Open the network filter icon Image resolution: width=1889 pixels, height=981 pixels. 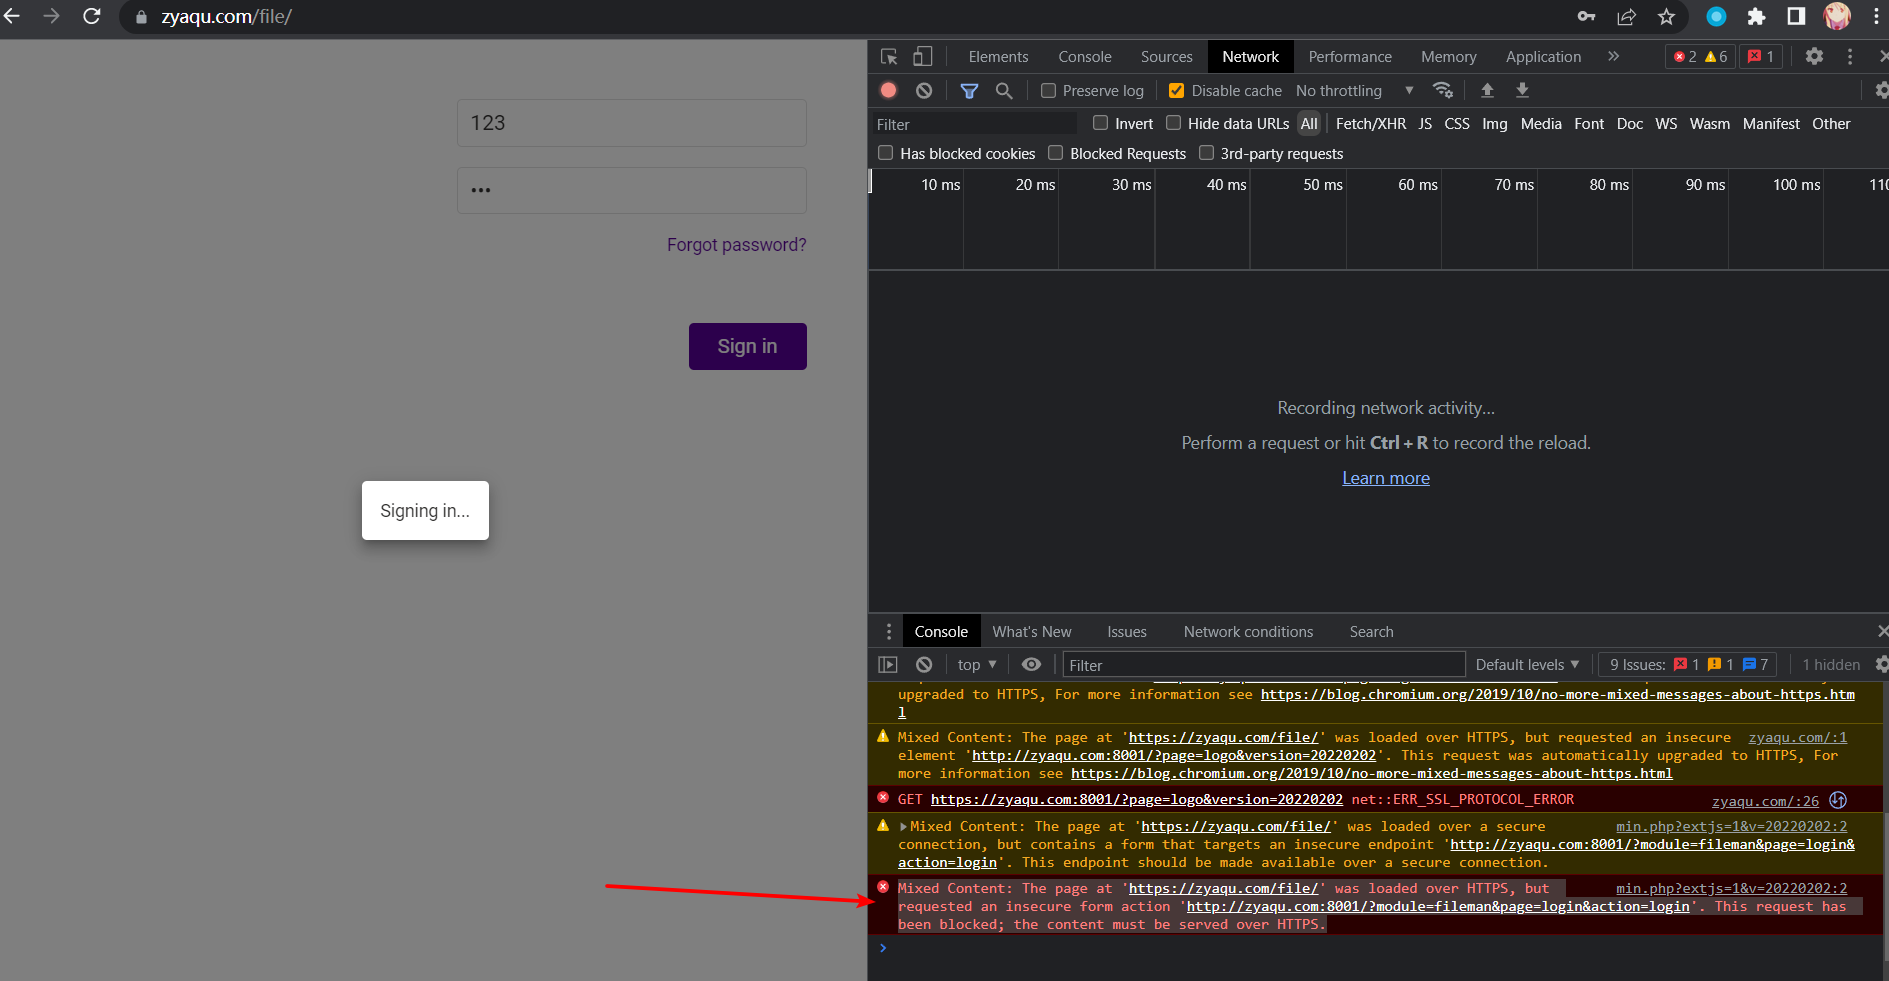point(968,90)
